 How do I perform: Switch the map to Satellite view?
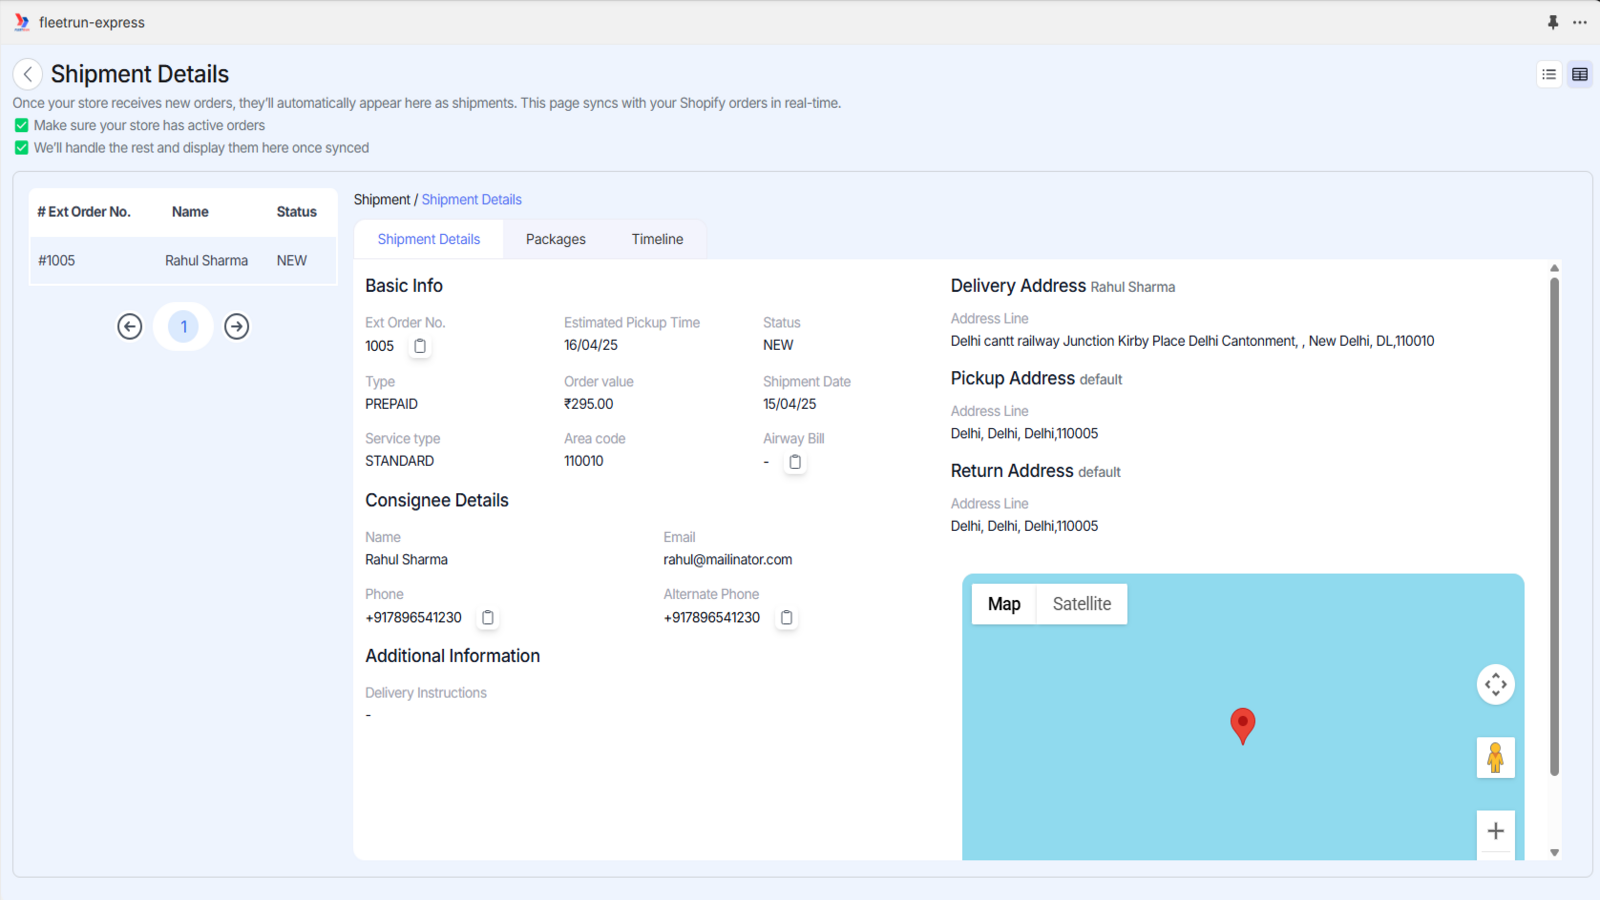tap(1082, 603)
